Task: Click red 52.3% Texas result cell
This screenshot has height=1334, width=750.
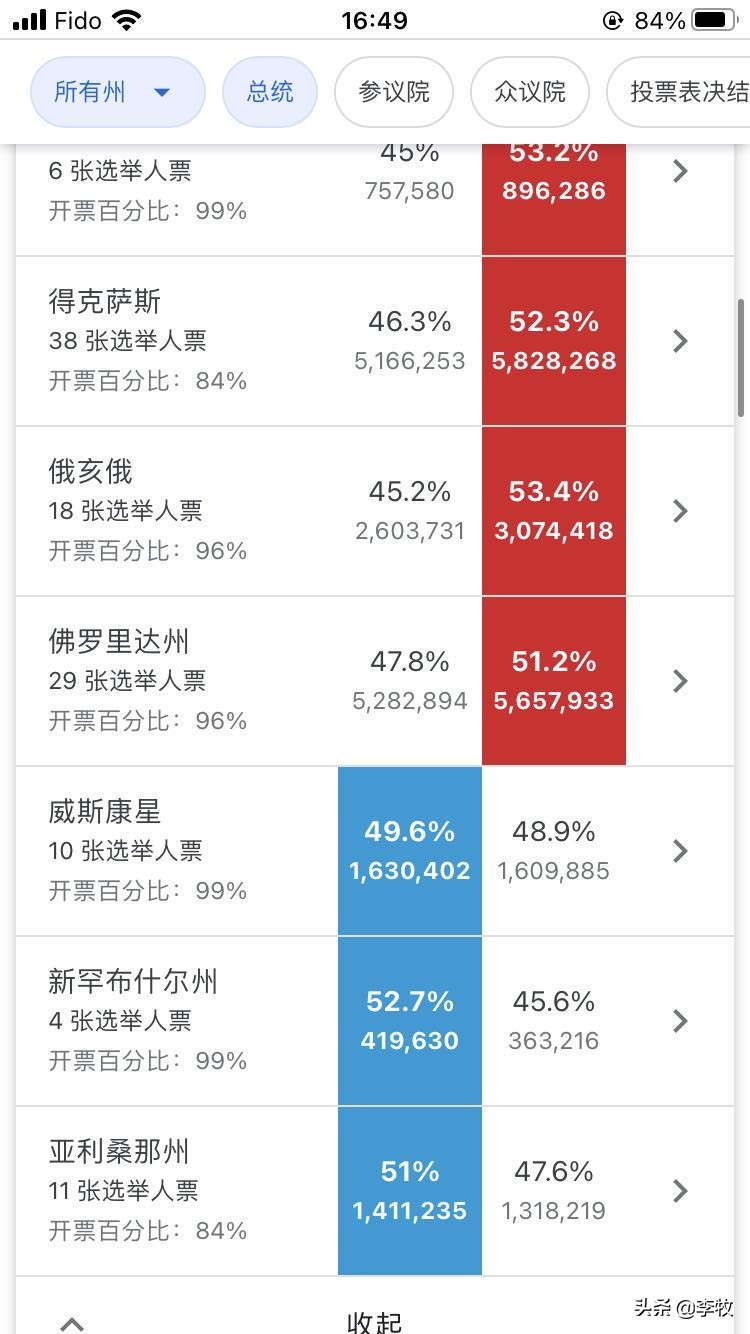Action: (554, 341)
